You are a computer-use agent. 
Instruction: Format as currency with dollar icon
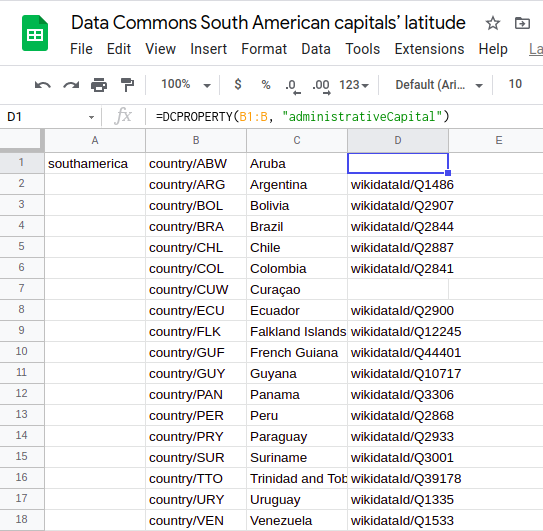(238, 84)
